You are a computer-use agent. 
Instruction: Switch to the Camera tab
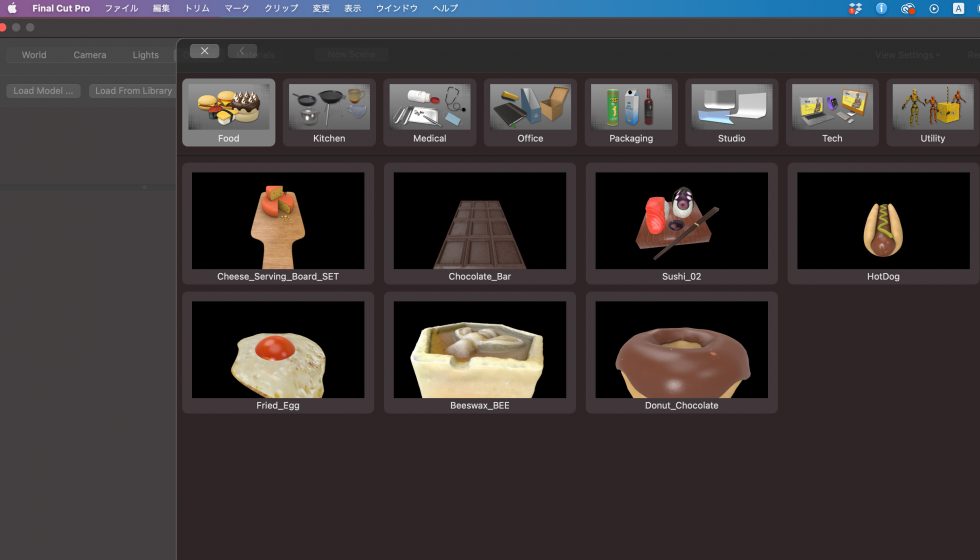point(90,55)
